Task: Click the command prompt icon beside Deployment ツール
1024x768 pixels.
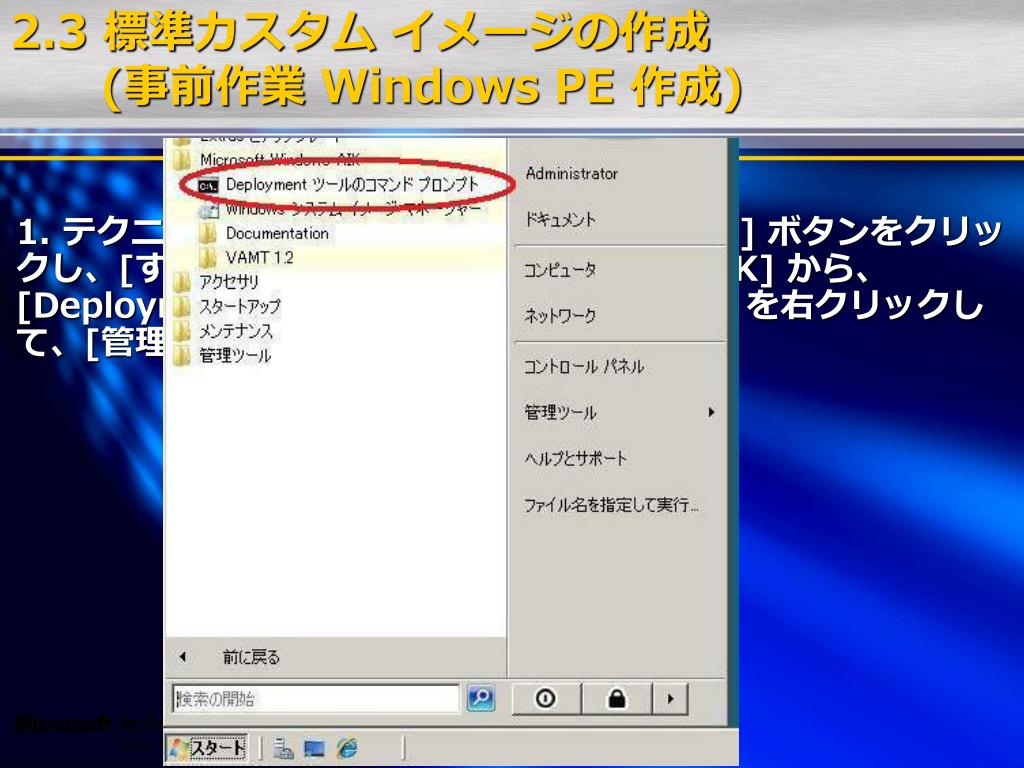Action: coord(208,186)
